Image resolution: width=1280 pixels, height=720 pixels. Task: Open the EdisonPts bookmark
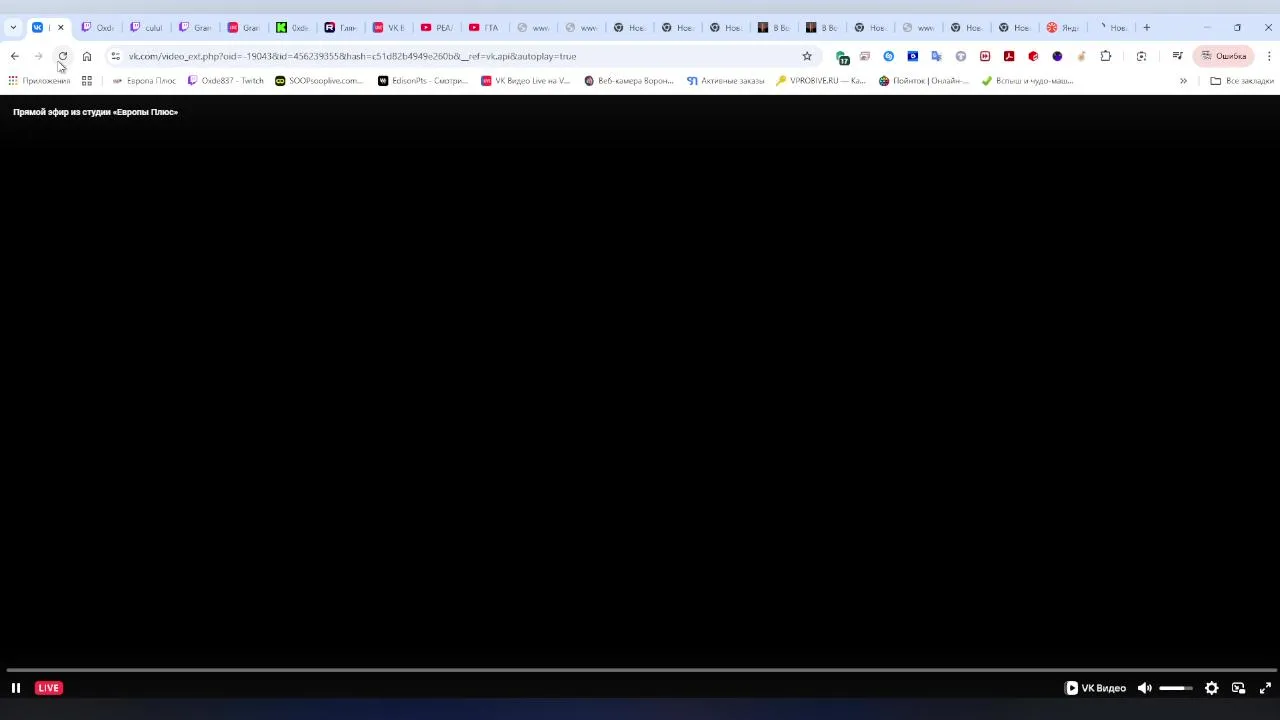coord(423,81)
